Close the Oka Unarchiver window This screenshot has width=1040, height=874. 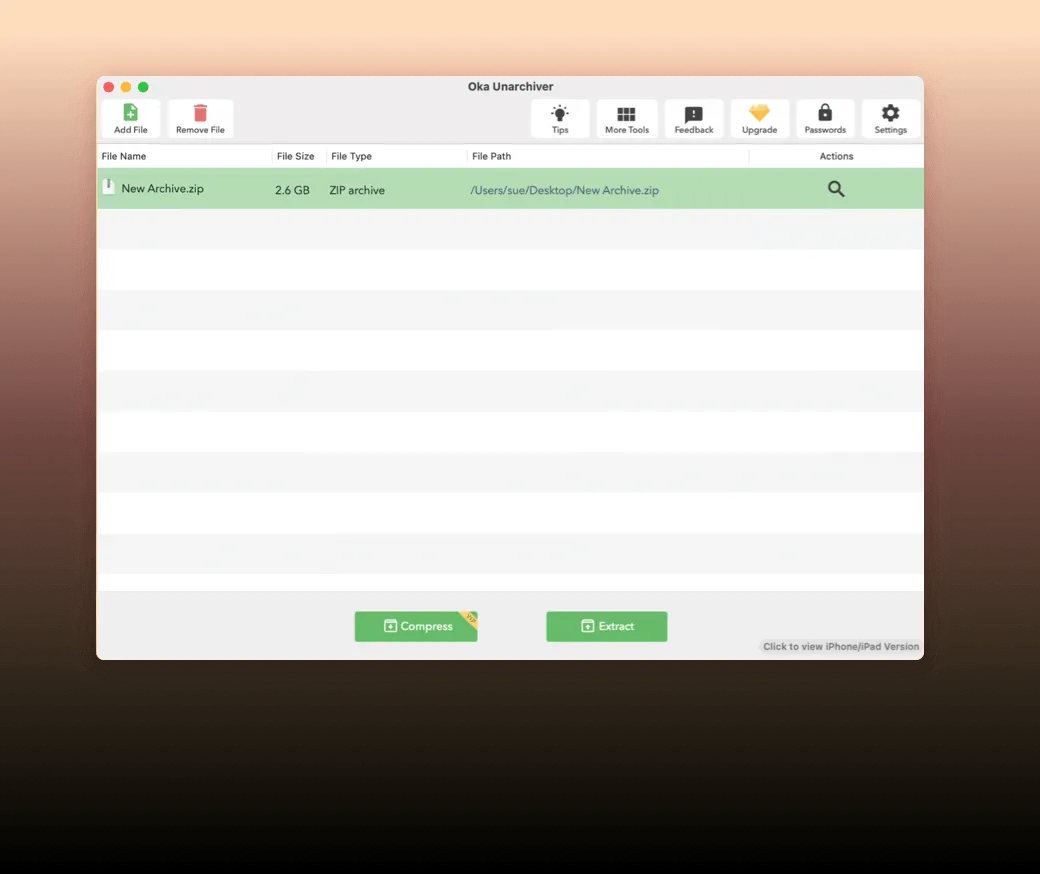109,87
